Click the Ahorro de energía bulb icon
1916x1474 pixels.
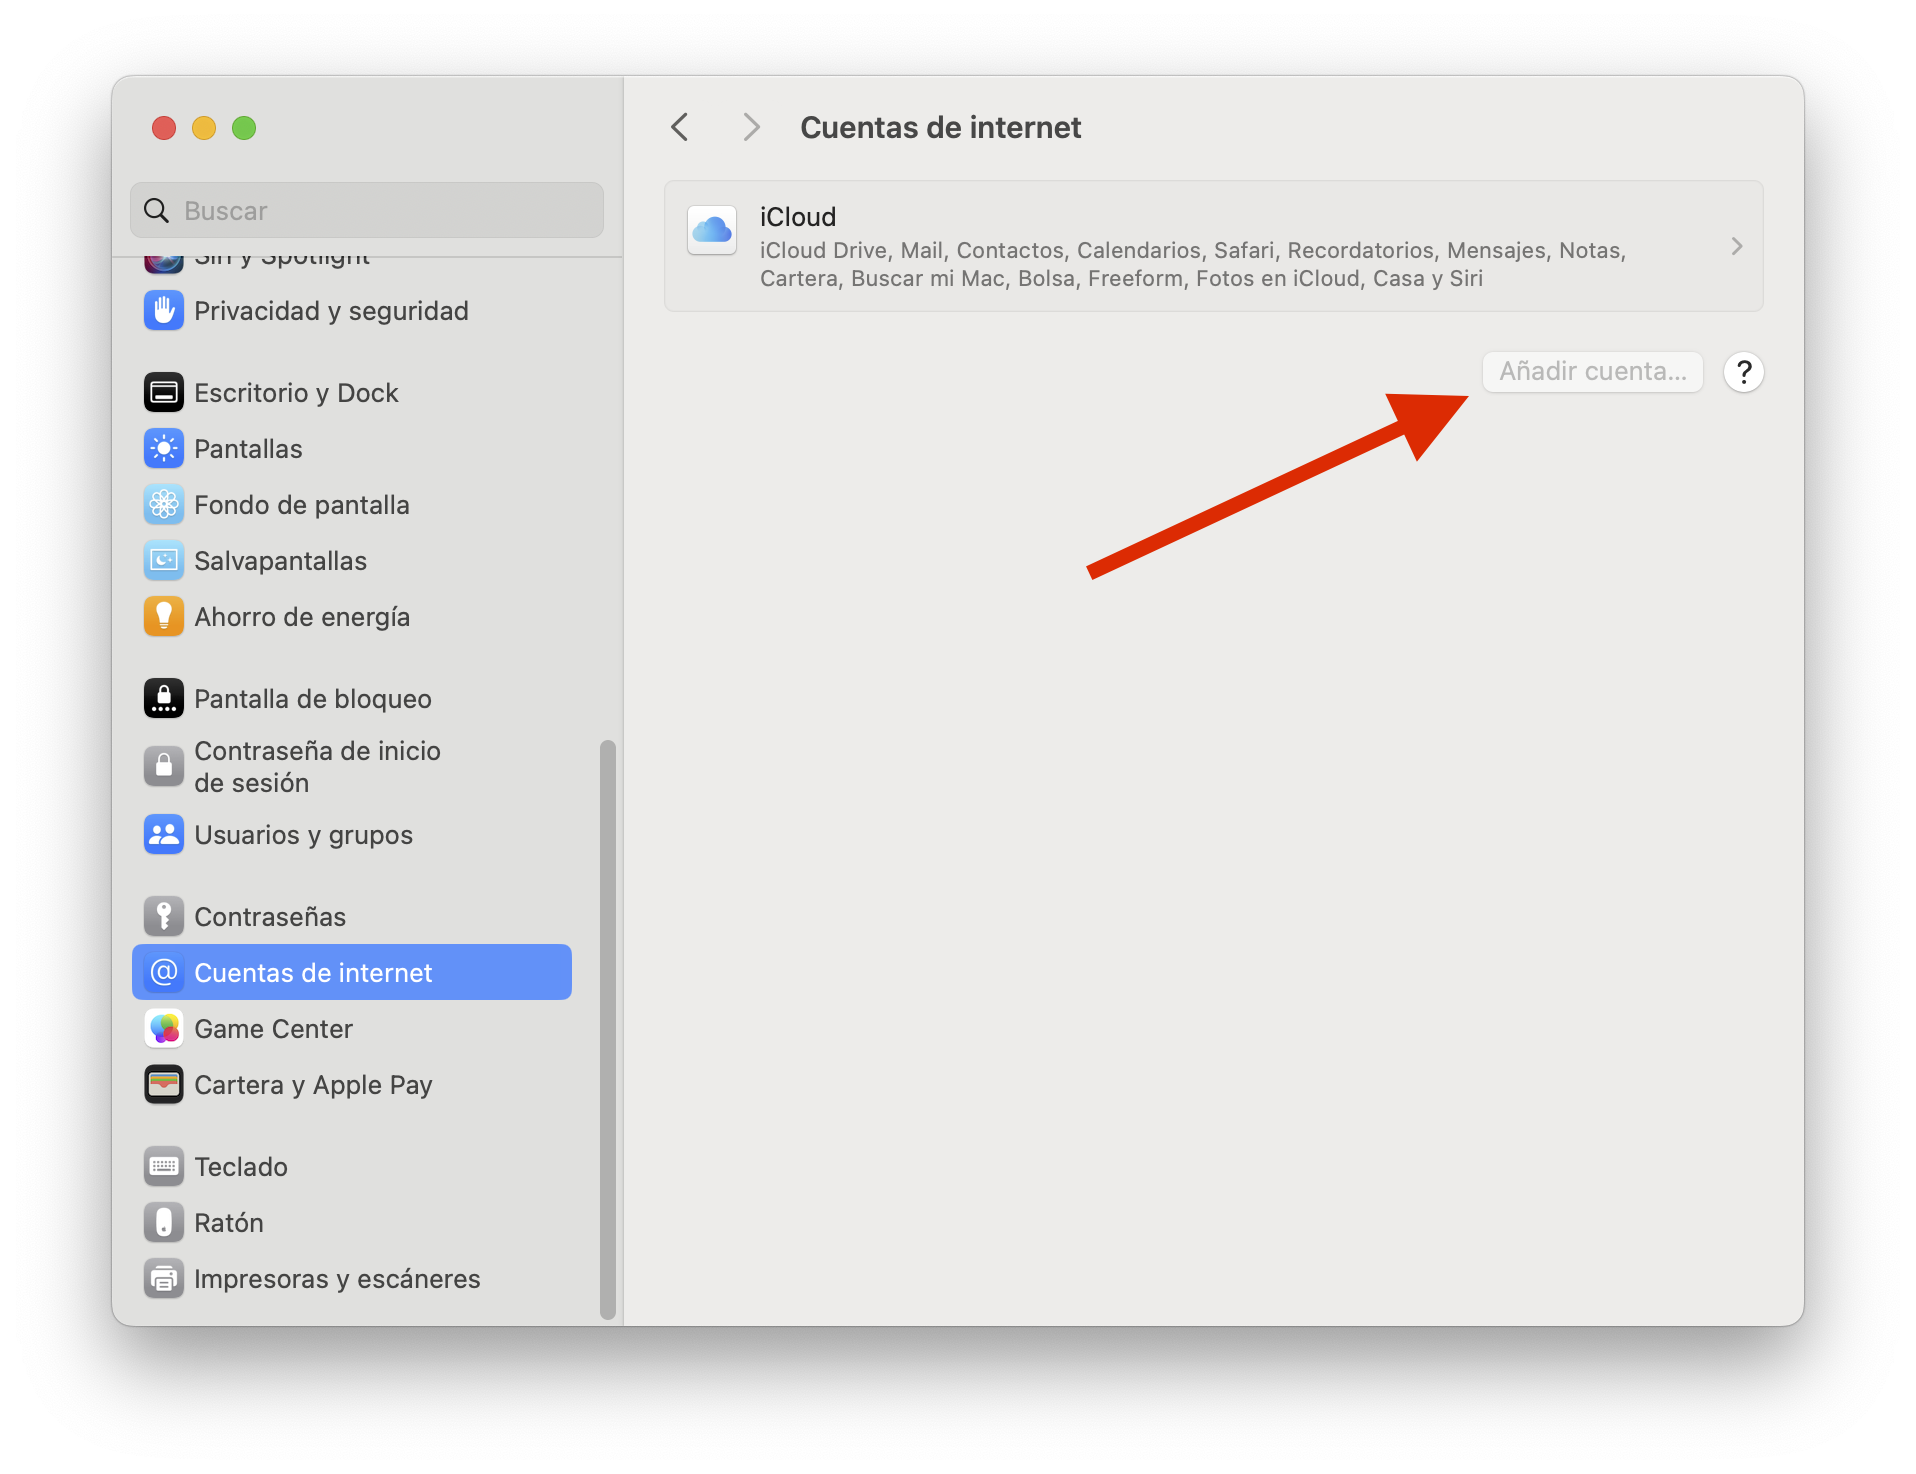coord(164,617)
